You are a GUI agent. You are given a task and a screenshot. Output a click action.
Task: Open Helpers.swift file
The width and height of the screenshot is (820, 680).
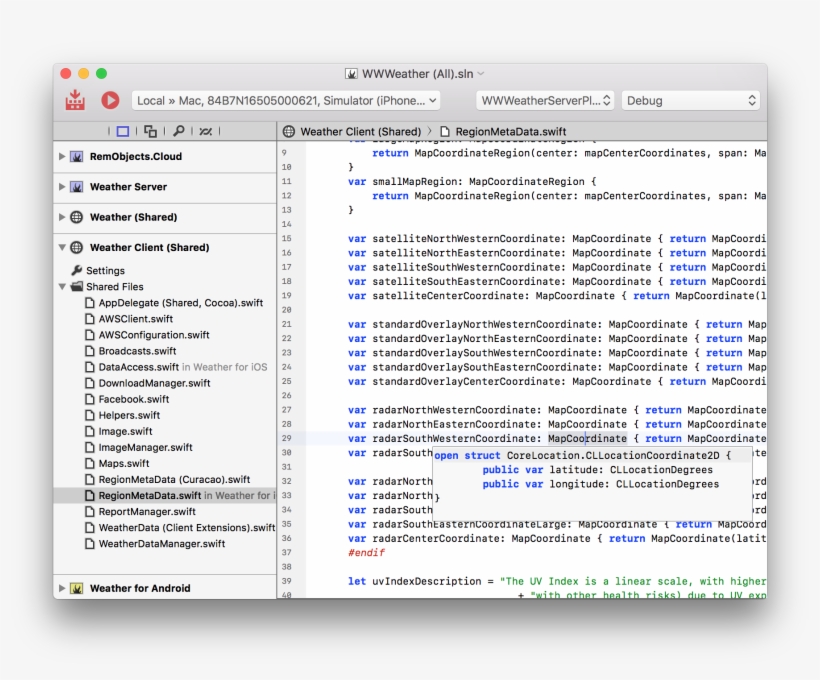(x=129, y=415)
